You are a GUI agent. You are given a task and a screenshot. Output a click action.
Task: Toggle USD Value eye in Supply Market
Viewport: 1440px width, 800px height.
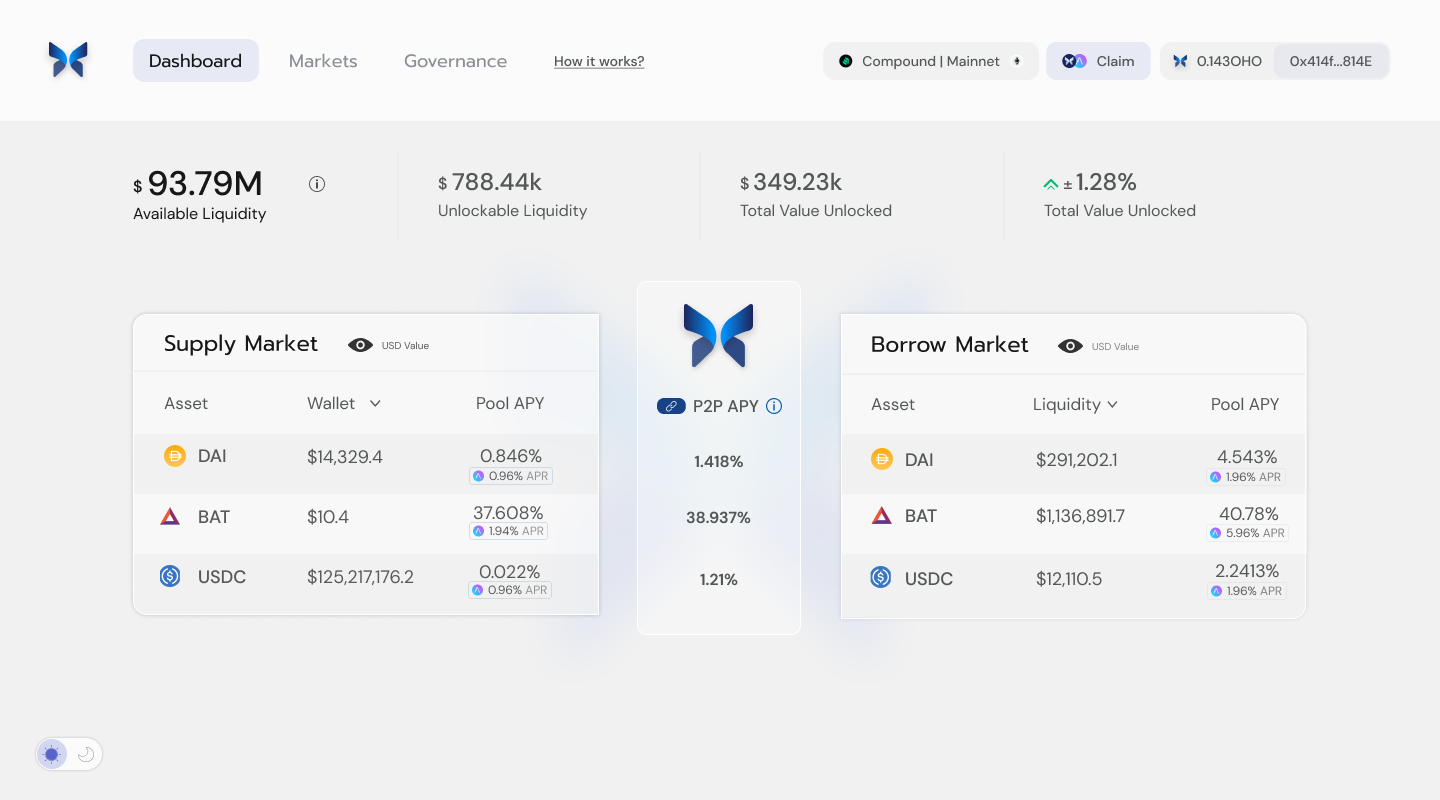360,345
